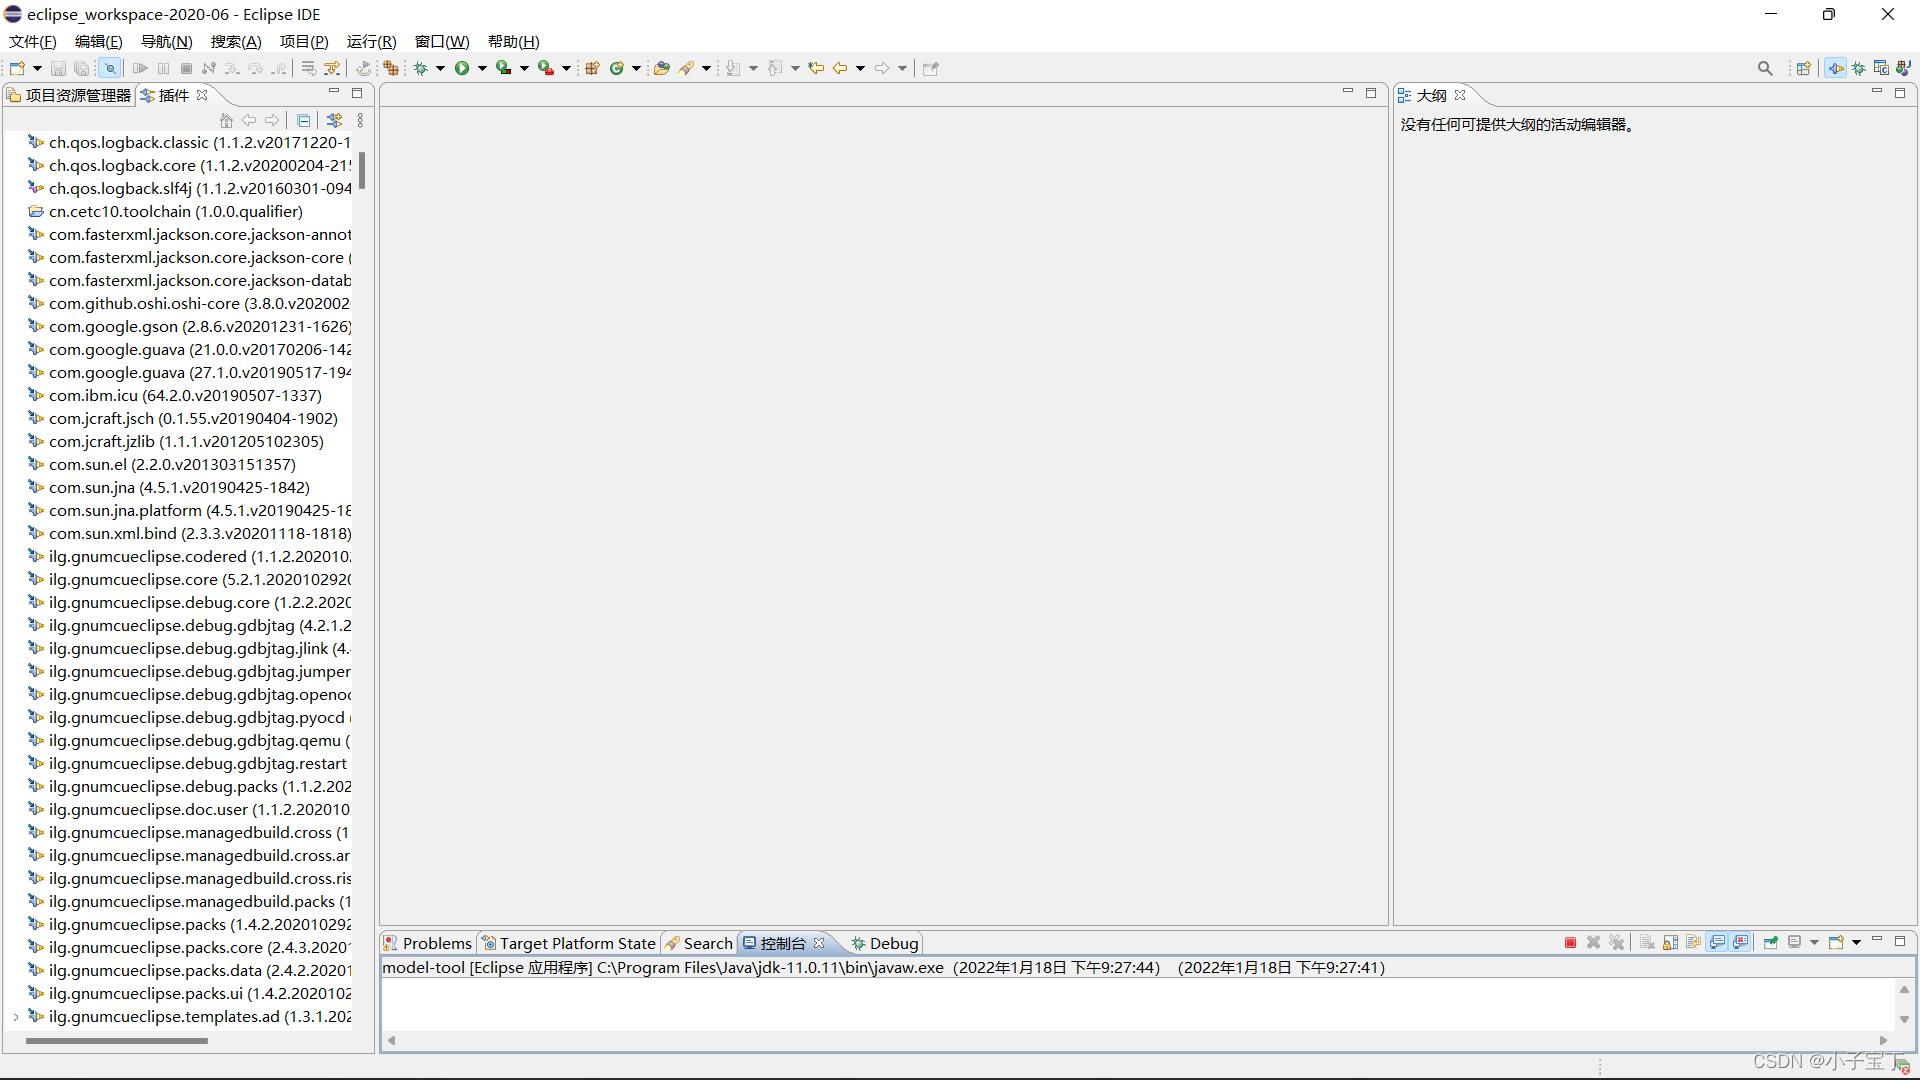Switch to the Target Platform State tab
Image resolution: width=1920 pixels, height=1080 pixels.
[569, 943]
